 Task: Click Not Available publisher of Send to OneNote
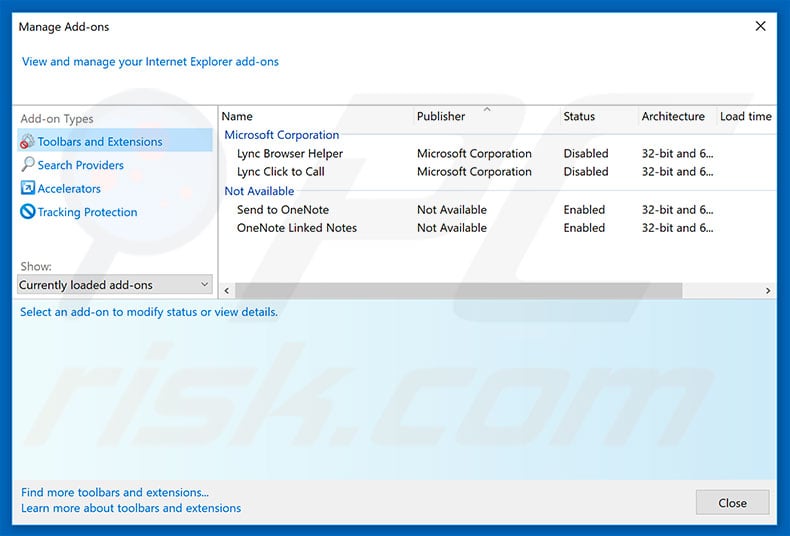coord(452,210)
